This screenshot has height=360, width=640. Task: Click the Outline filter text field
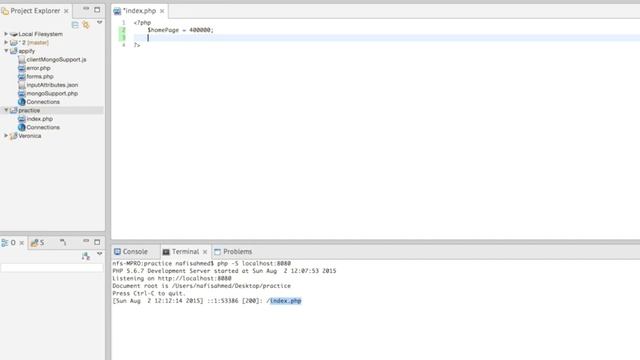click(52, 268)
